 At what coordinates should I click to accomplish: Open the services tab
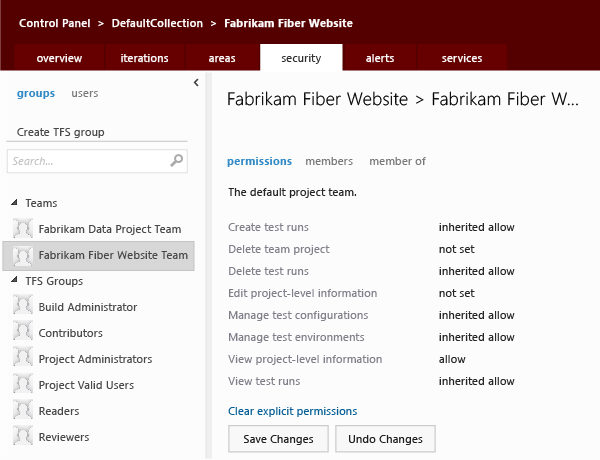462,58
